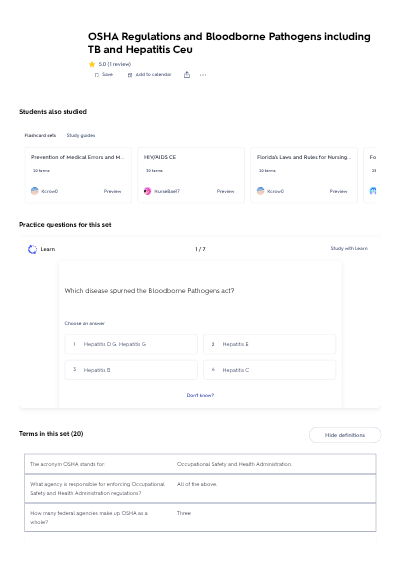400x565 pixels.
Task: Choose answer option Hepatitis E
Action: point(269,344)
